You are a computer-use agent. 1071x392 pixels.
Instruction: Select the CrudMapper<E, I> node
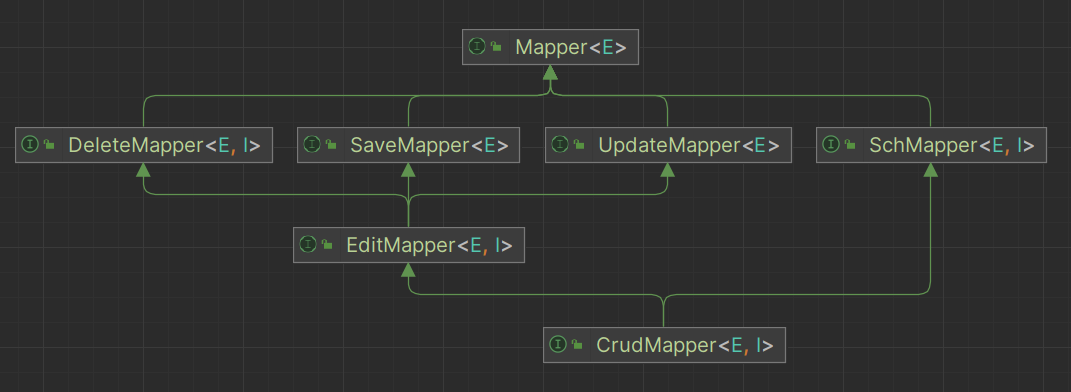664,345
